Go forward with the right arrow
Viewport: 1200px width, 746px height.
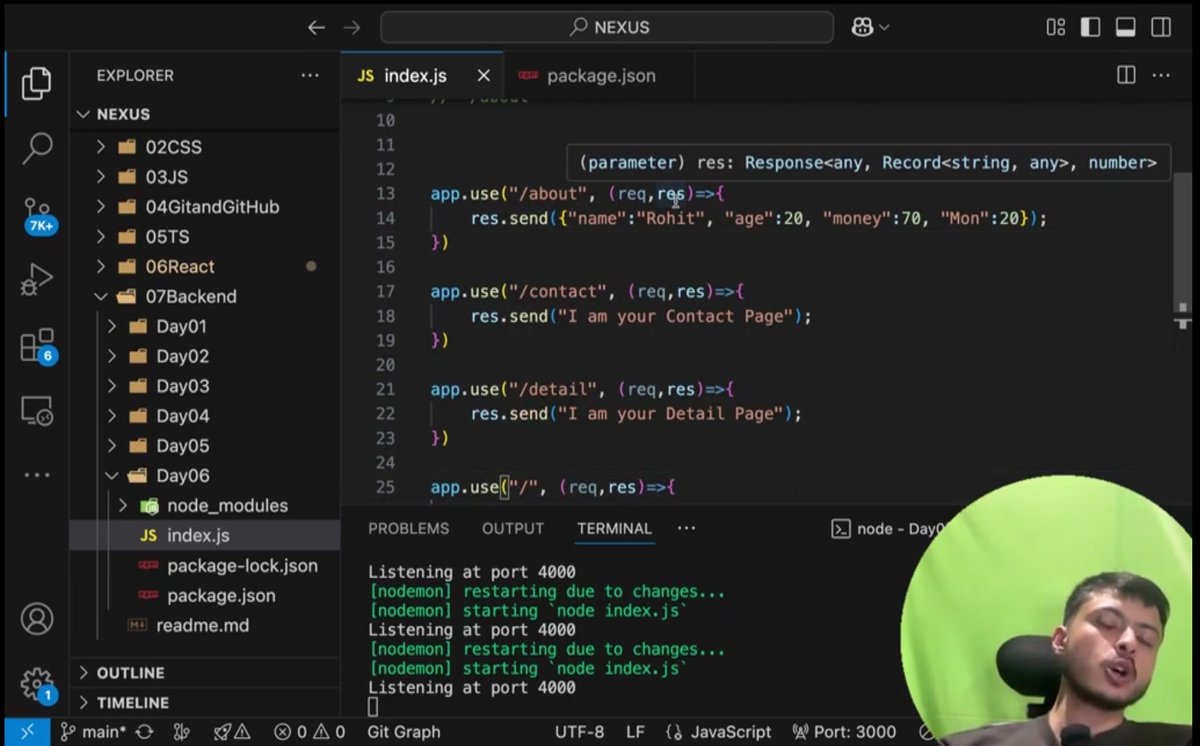351,28
